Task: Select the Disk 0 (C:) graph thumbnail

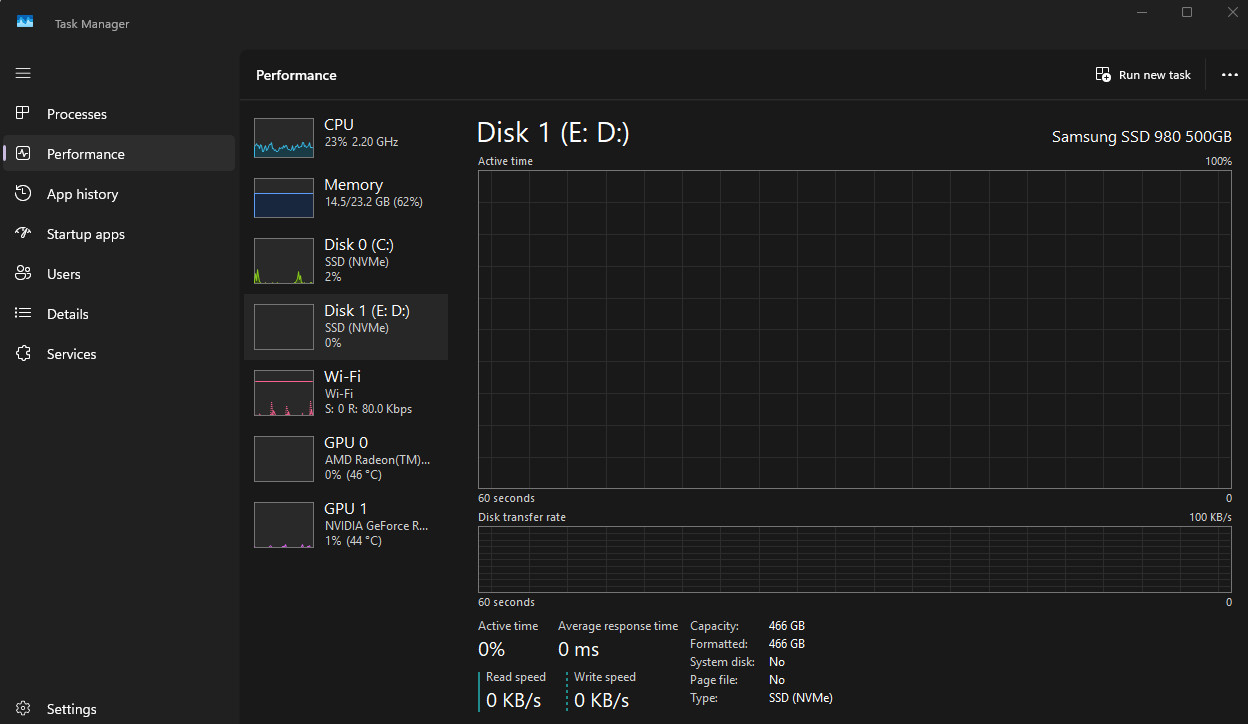Action: [x=284, y=260]
